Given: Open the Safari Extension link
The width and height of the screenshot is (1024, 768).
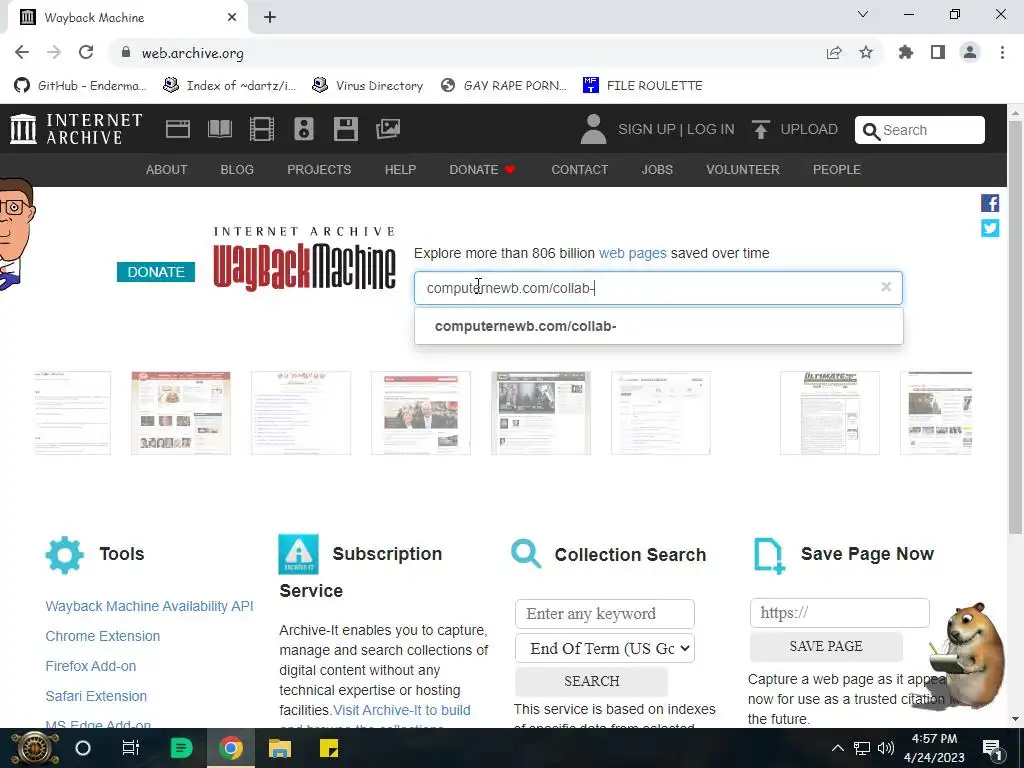Looking at the screenshot, I should (x=96, y=696).
